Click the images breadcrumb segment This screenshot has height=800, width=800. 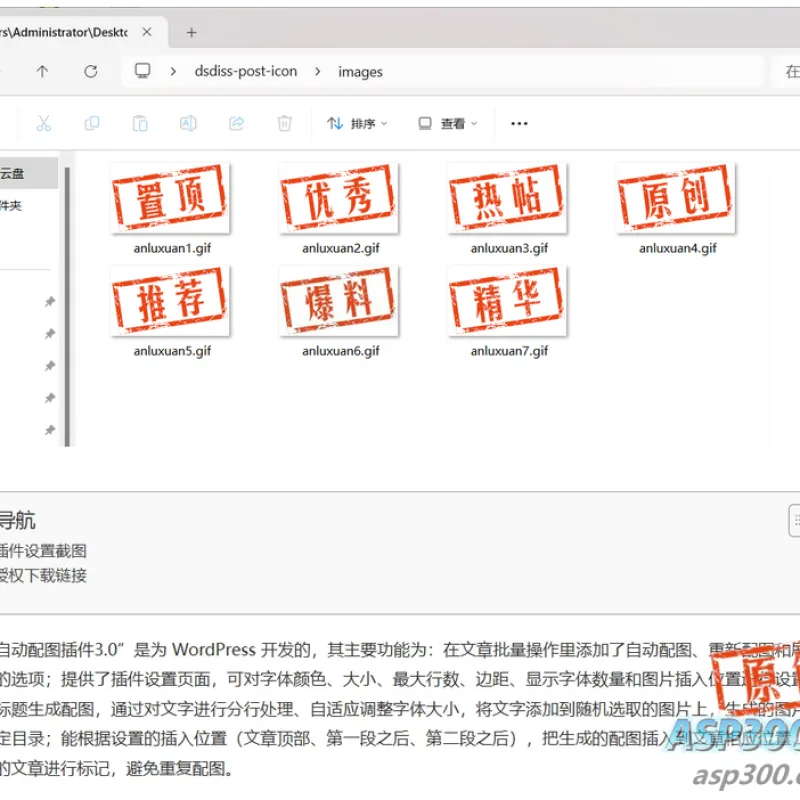click(360, 72)
